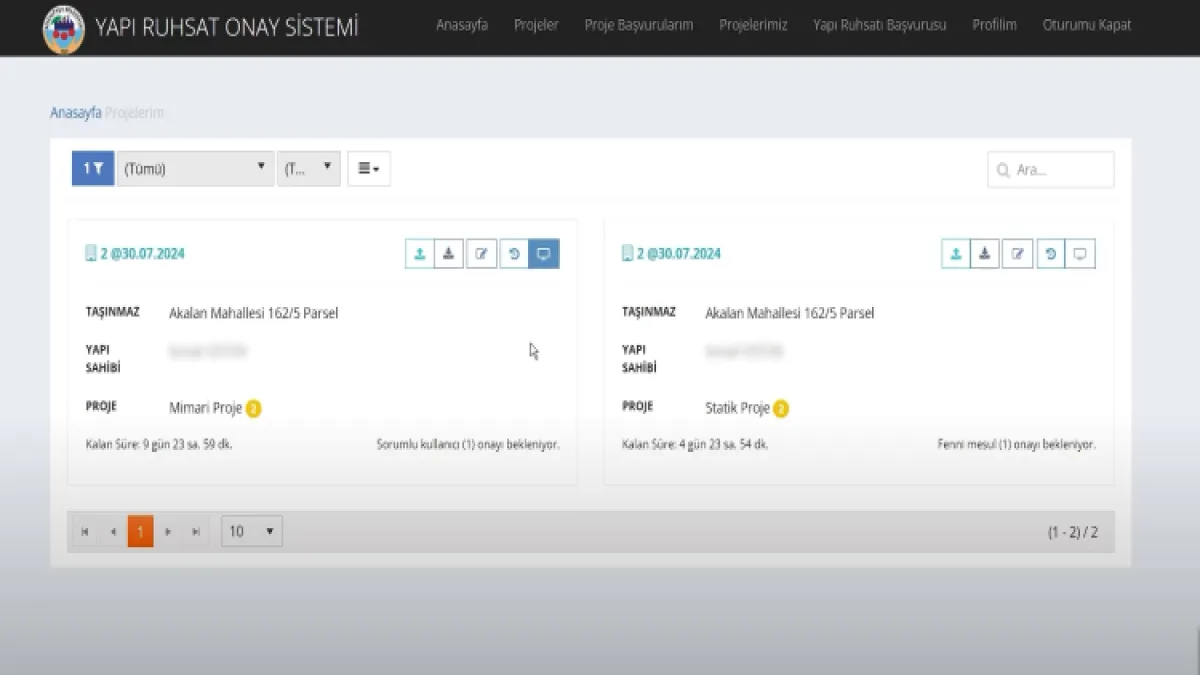Click the Anasayfa breadcrumb link

click(75, 113)
